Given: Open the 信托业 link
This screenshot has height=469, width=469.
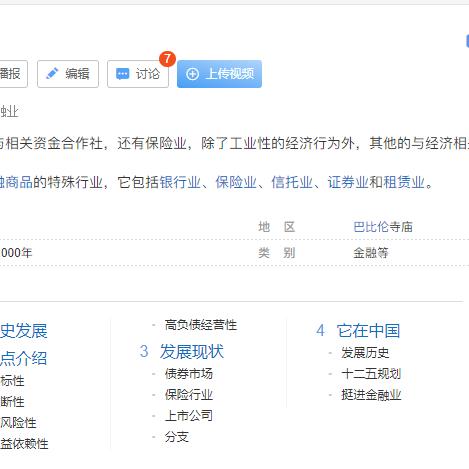Looking at the screenshot, I should [292, 183].
